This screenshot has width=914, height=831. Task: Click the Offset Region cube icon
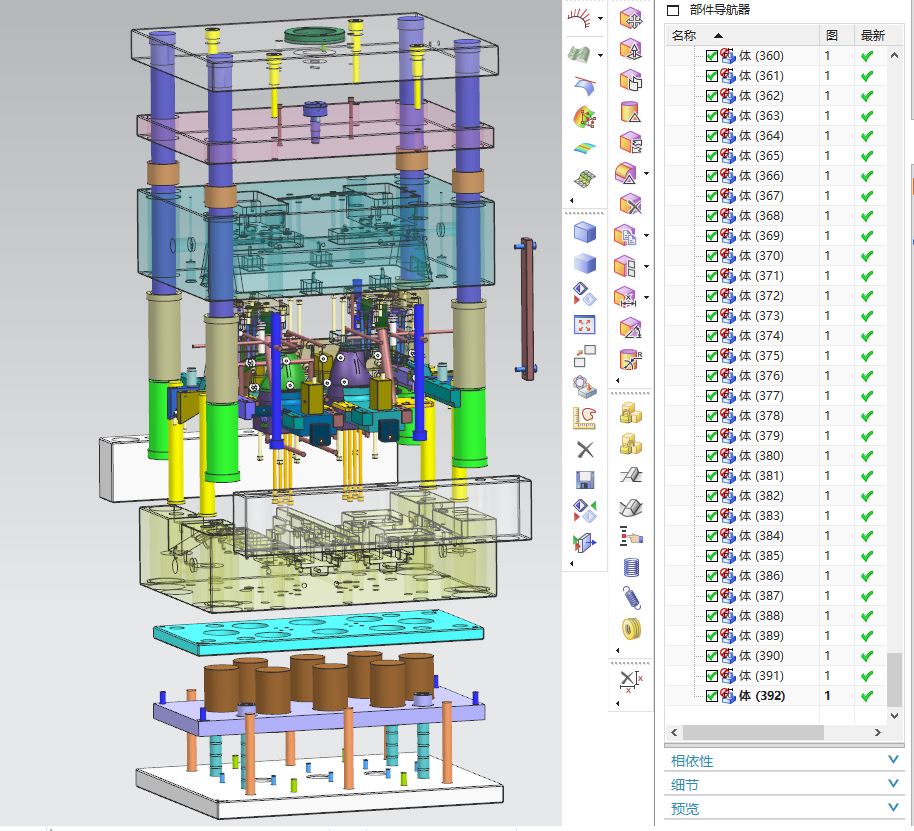click(x=631, y=80)
